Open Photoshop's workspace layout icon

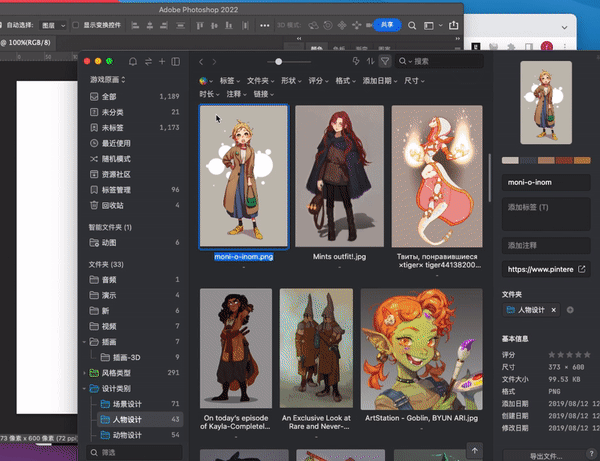pyautogui.click(x=429, y=26)
